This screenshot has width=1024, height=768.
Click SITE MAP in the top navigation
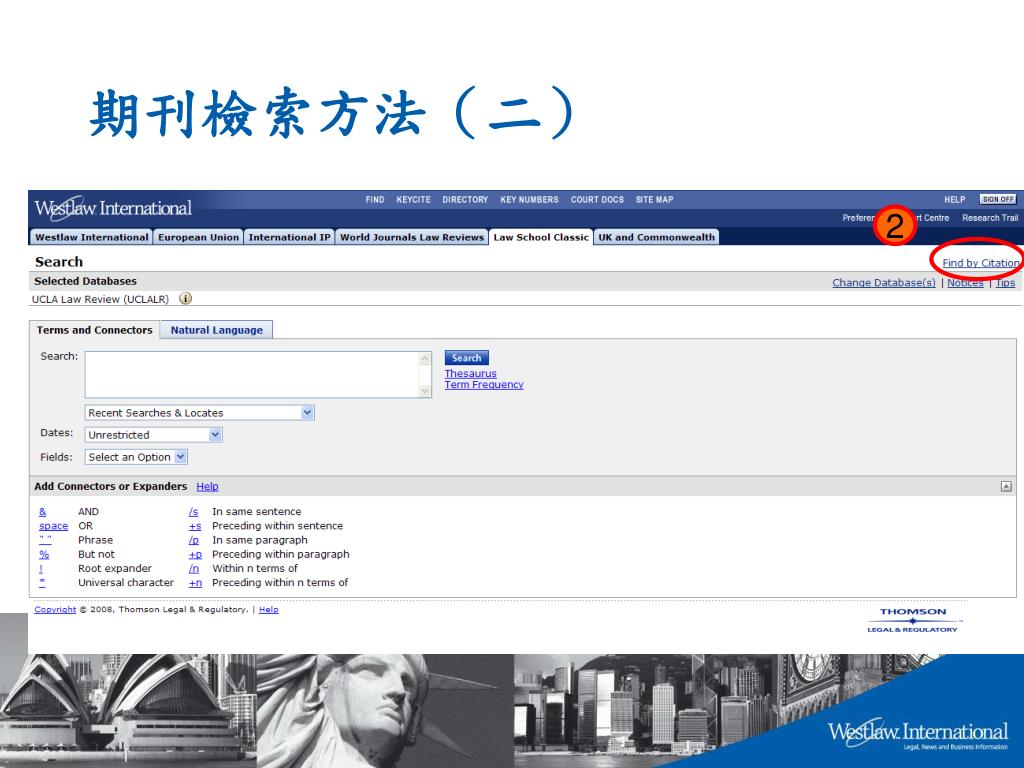click(654, 199)
